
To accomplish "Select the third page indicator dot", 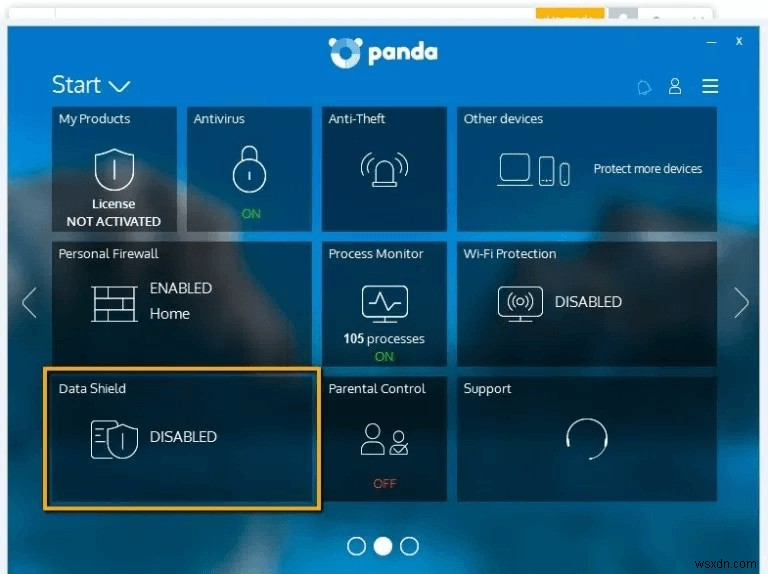I will click(409, 546).
